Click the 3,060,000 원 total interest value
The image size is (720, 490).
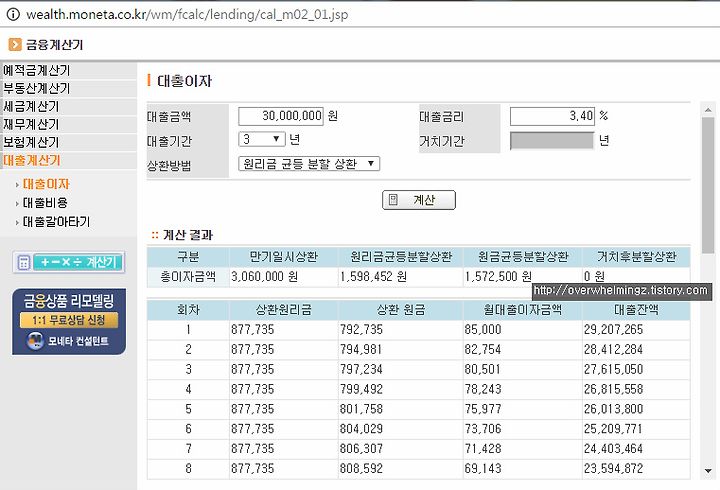click(x=264, y=277)
